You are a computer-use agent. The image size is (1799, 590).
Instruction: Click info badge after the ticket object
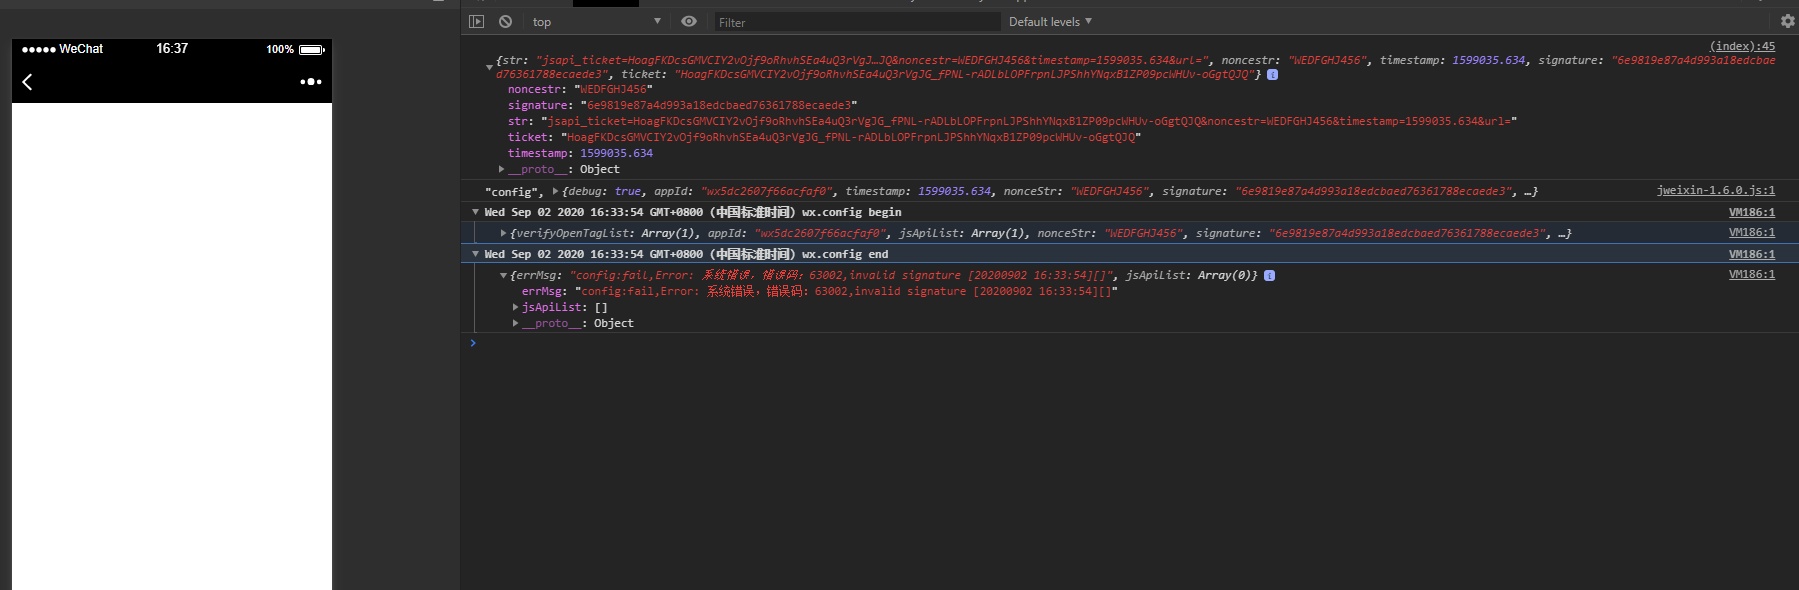pos(1272,75)
